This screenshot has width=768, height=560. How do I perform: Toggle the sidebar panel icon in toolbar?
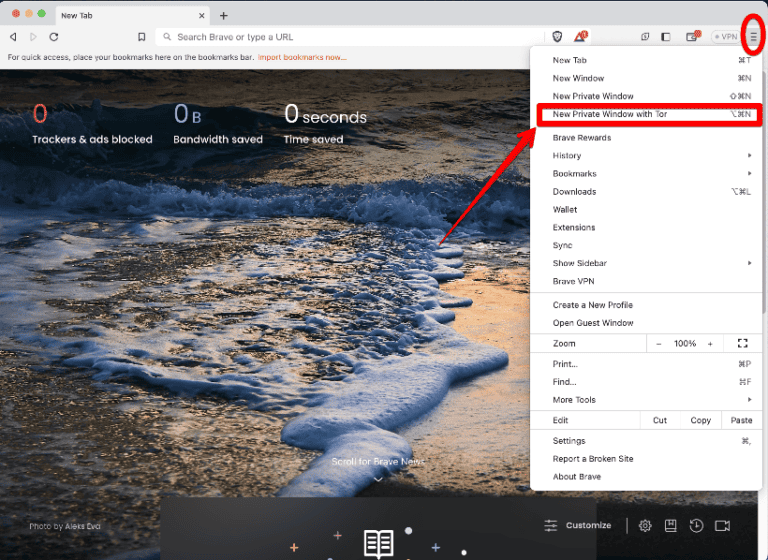[666, 37]
